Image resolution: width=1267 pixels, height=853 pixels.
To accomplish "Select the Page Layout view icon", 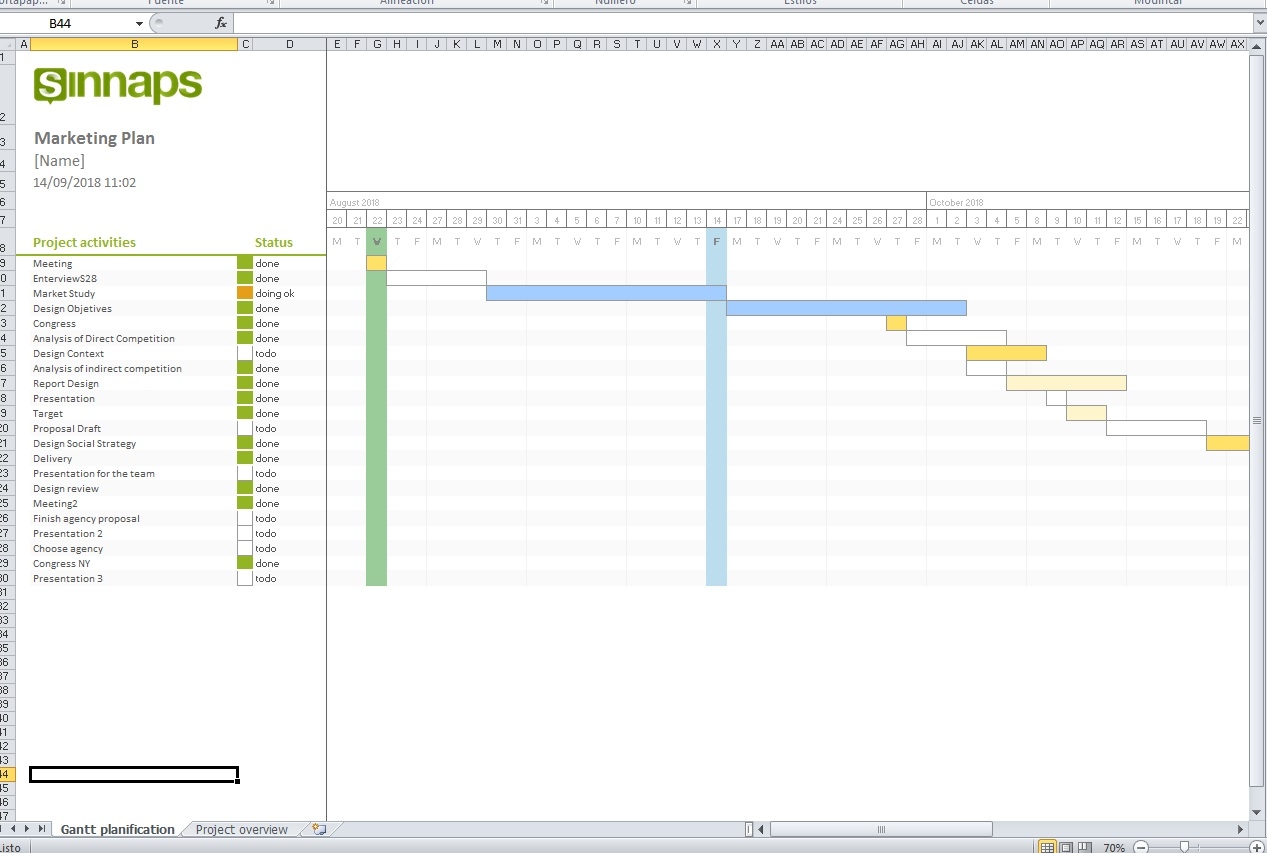I will [x=1067, y=846].
